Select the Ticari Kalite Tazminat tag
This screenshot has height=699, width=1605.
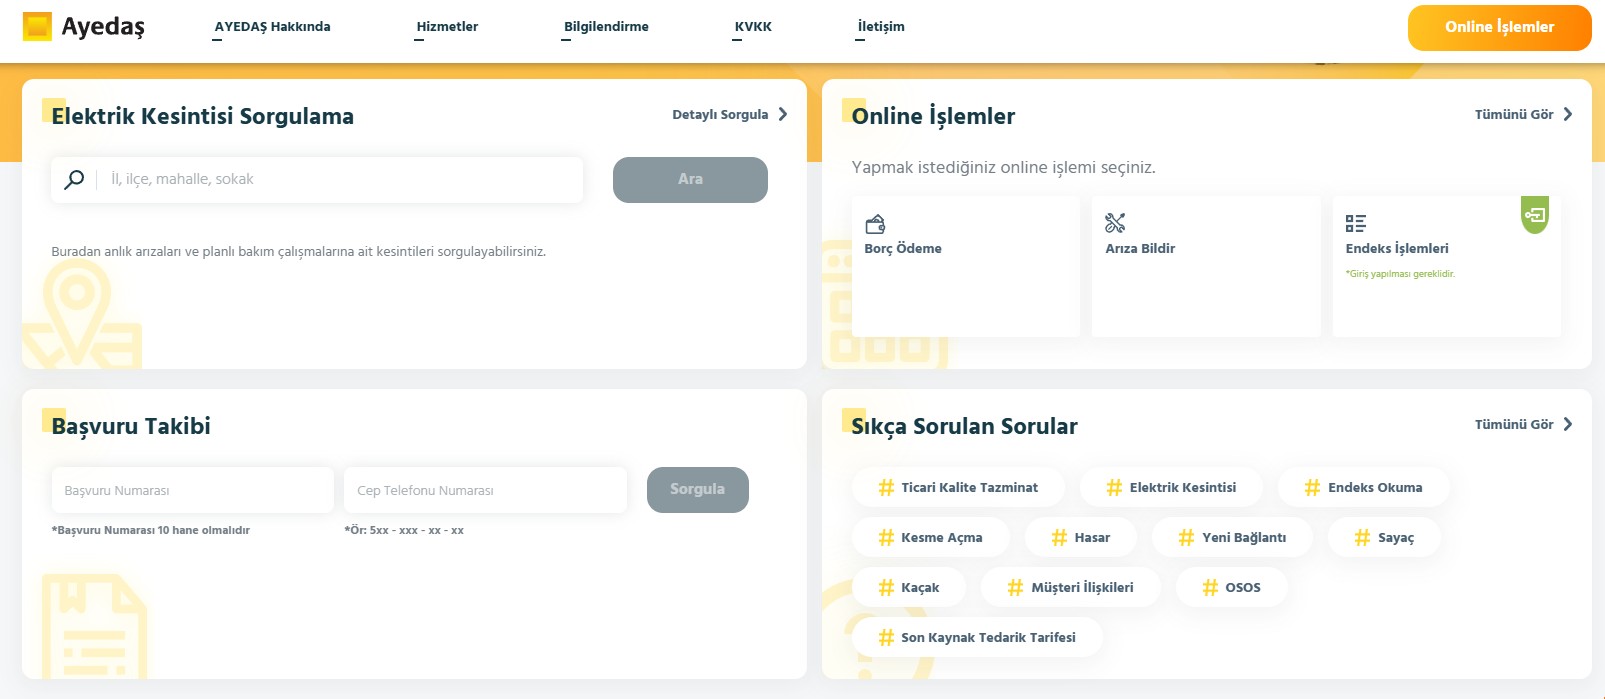coord(958,488)
